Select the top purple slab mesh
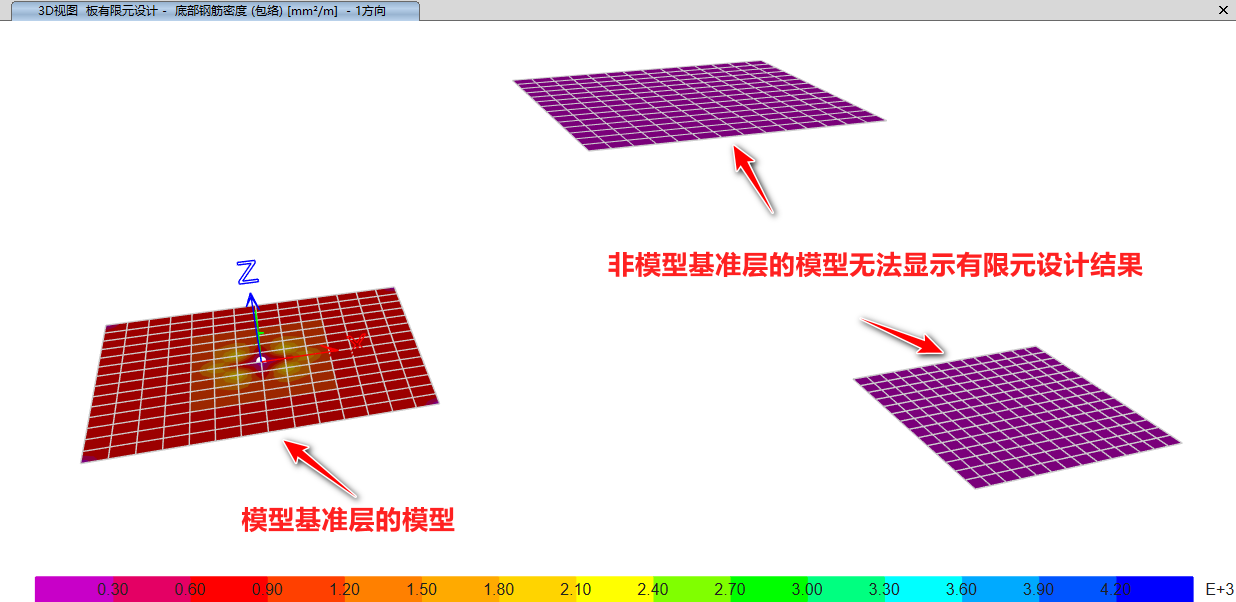 coord(700,105)
